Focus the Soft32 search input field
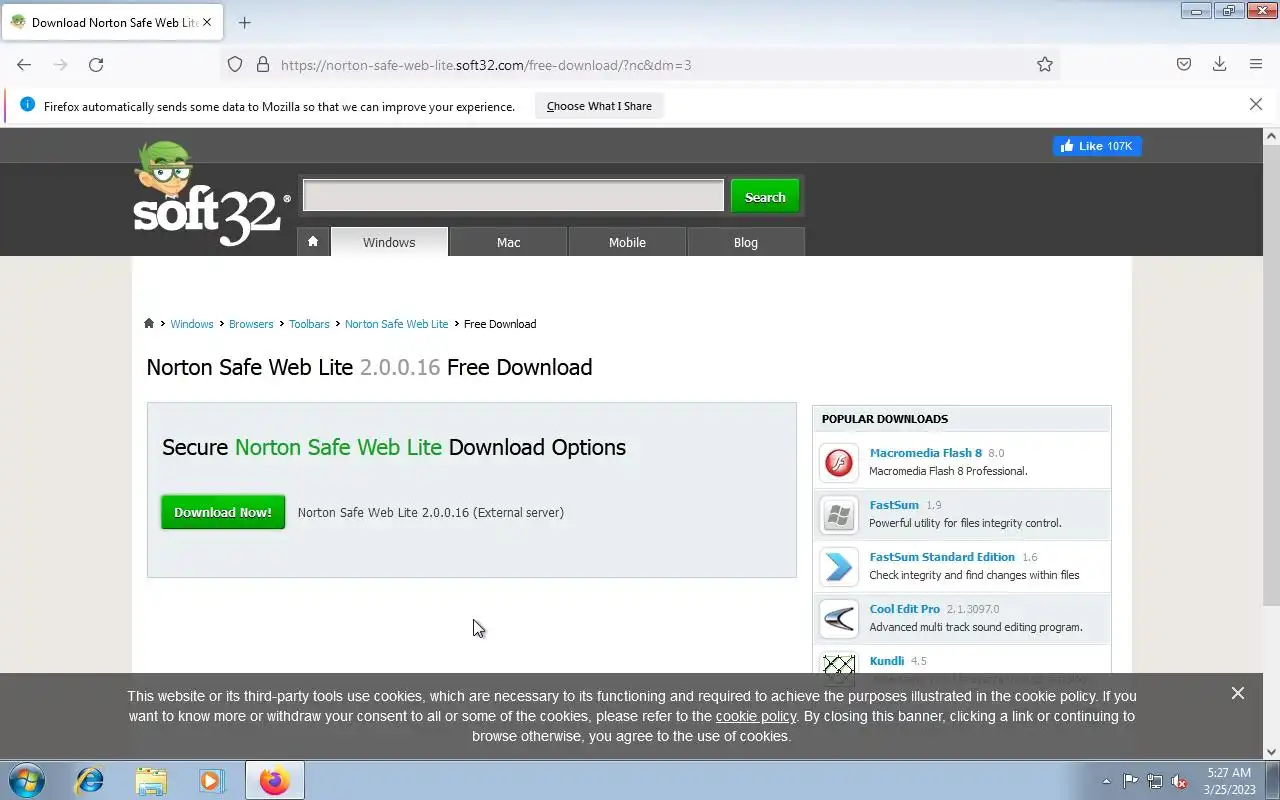This screenshot has width=1280, height=800. tap(513, 196)
